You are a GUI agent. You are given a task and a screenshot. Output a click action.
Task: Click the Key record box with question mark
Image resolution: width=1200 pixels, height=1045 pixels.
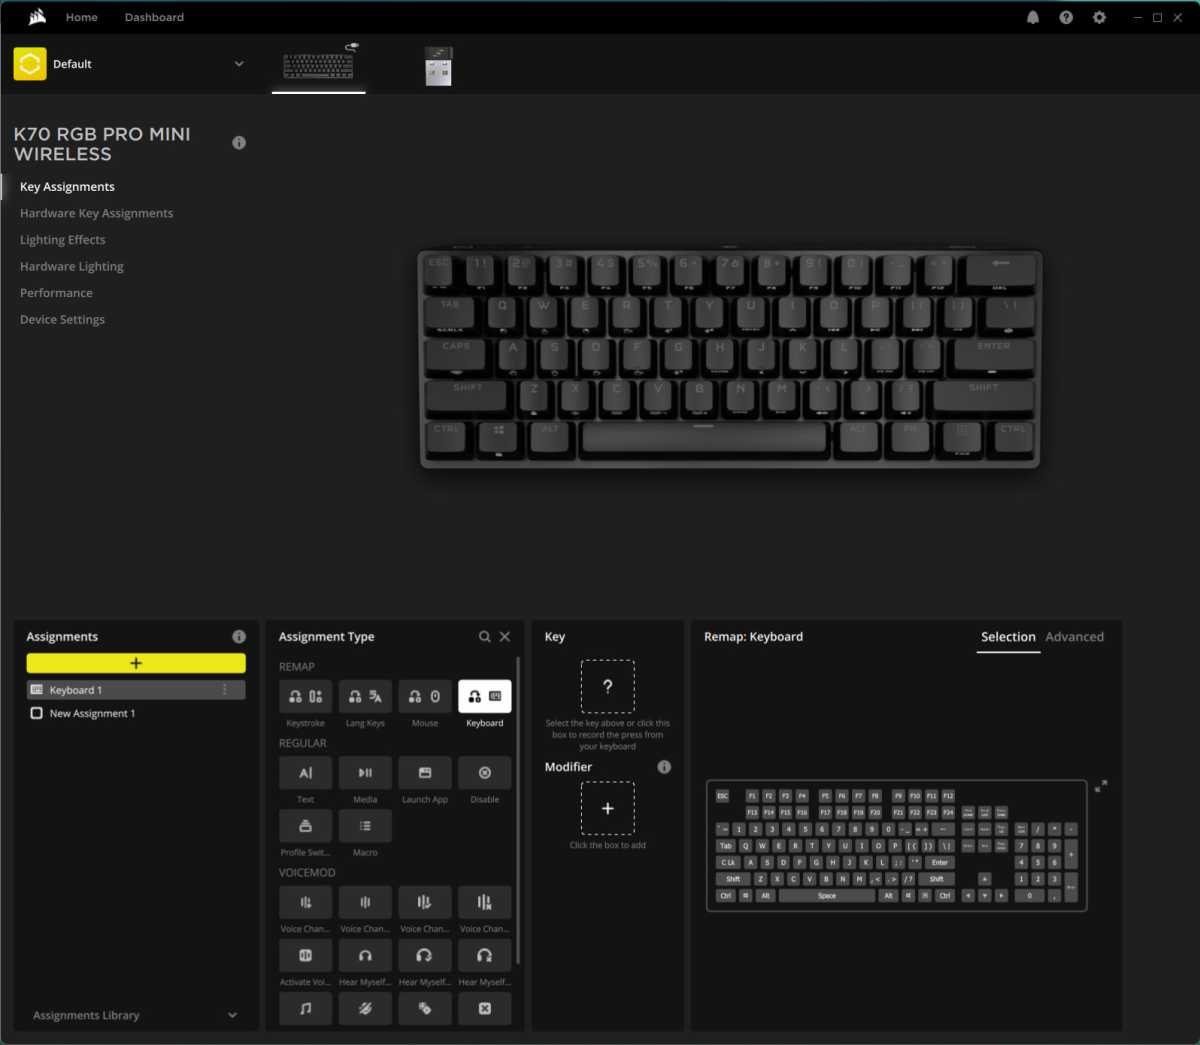[608, 686]
